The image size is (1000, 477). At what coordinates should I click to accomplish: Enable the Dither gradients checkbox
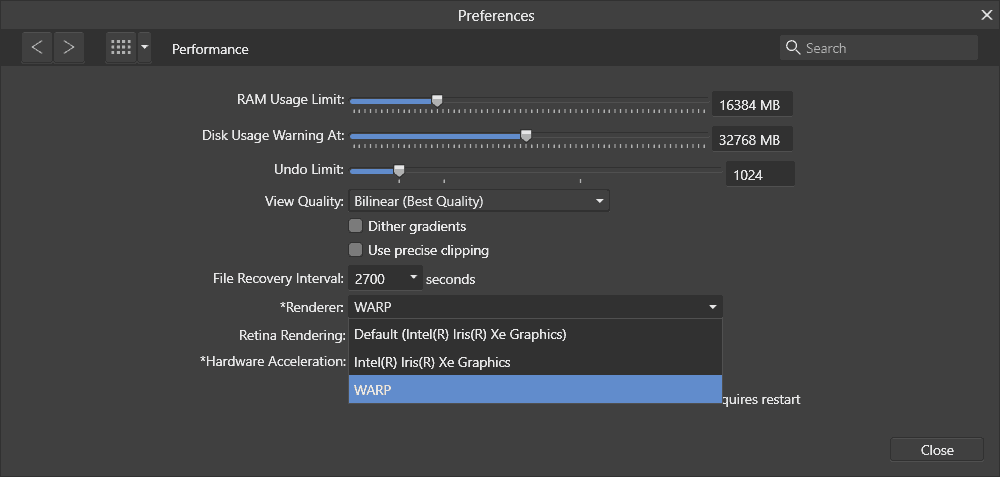[x=355, y=226]
